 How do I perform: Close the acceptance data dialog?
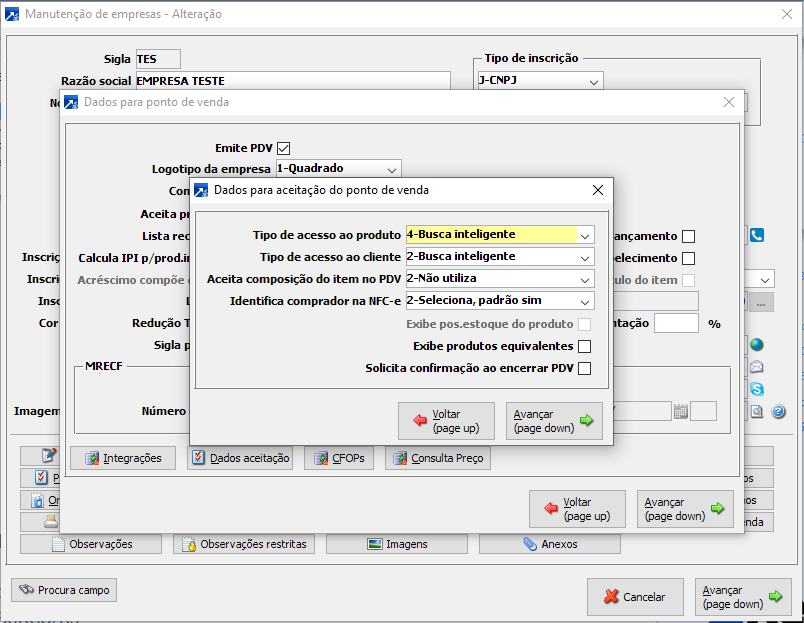[598, 190]
